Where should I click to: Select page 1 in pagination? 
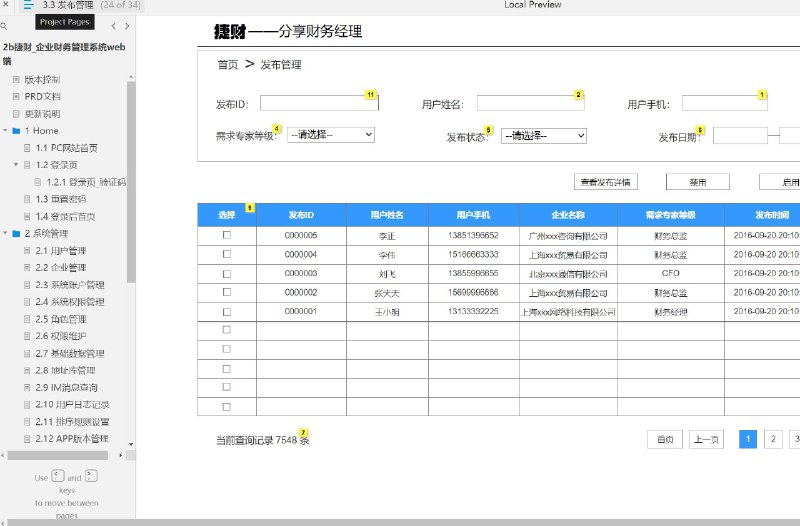coord(748,439)
